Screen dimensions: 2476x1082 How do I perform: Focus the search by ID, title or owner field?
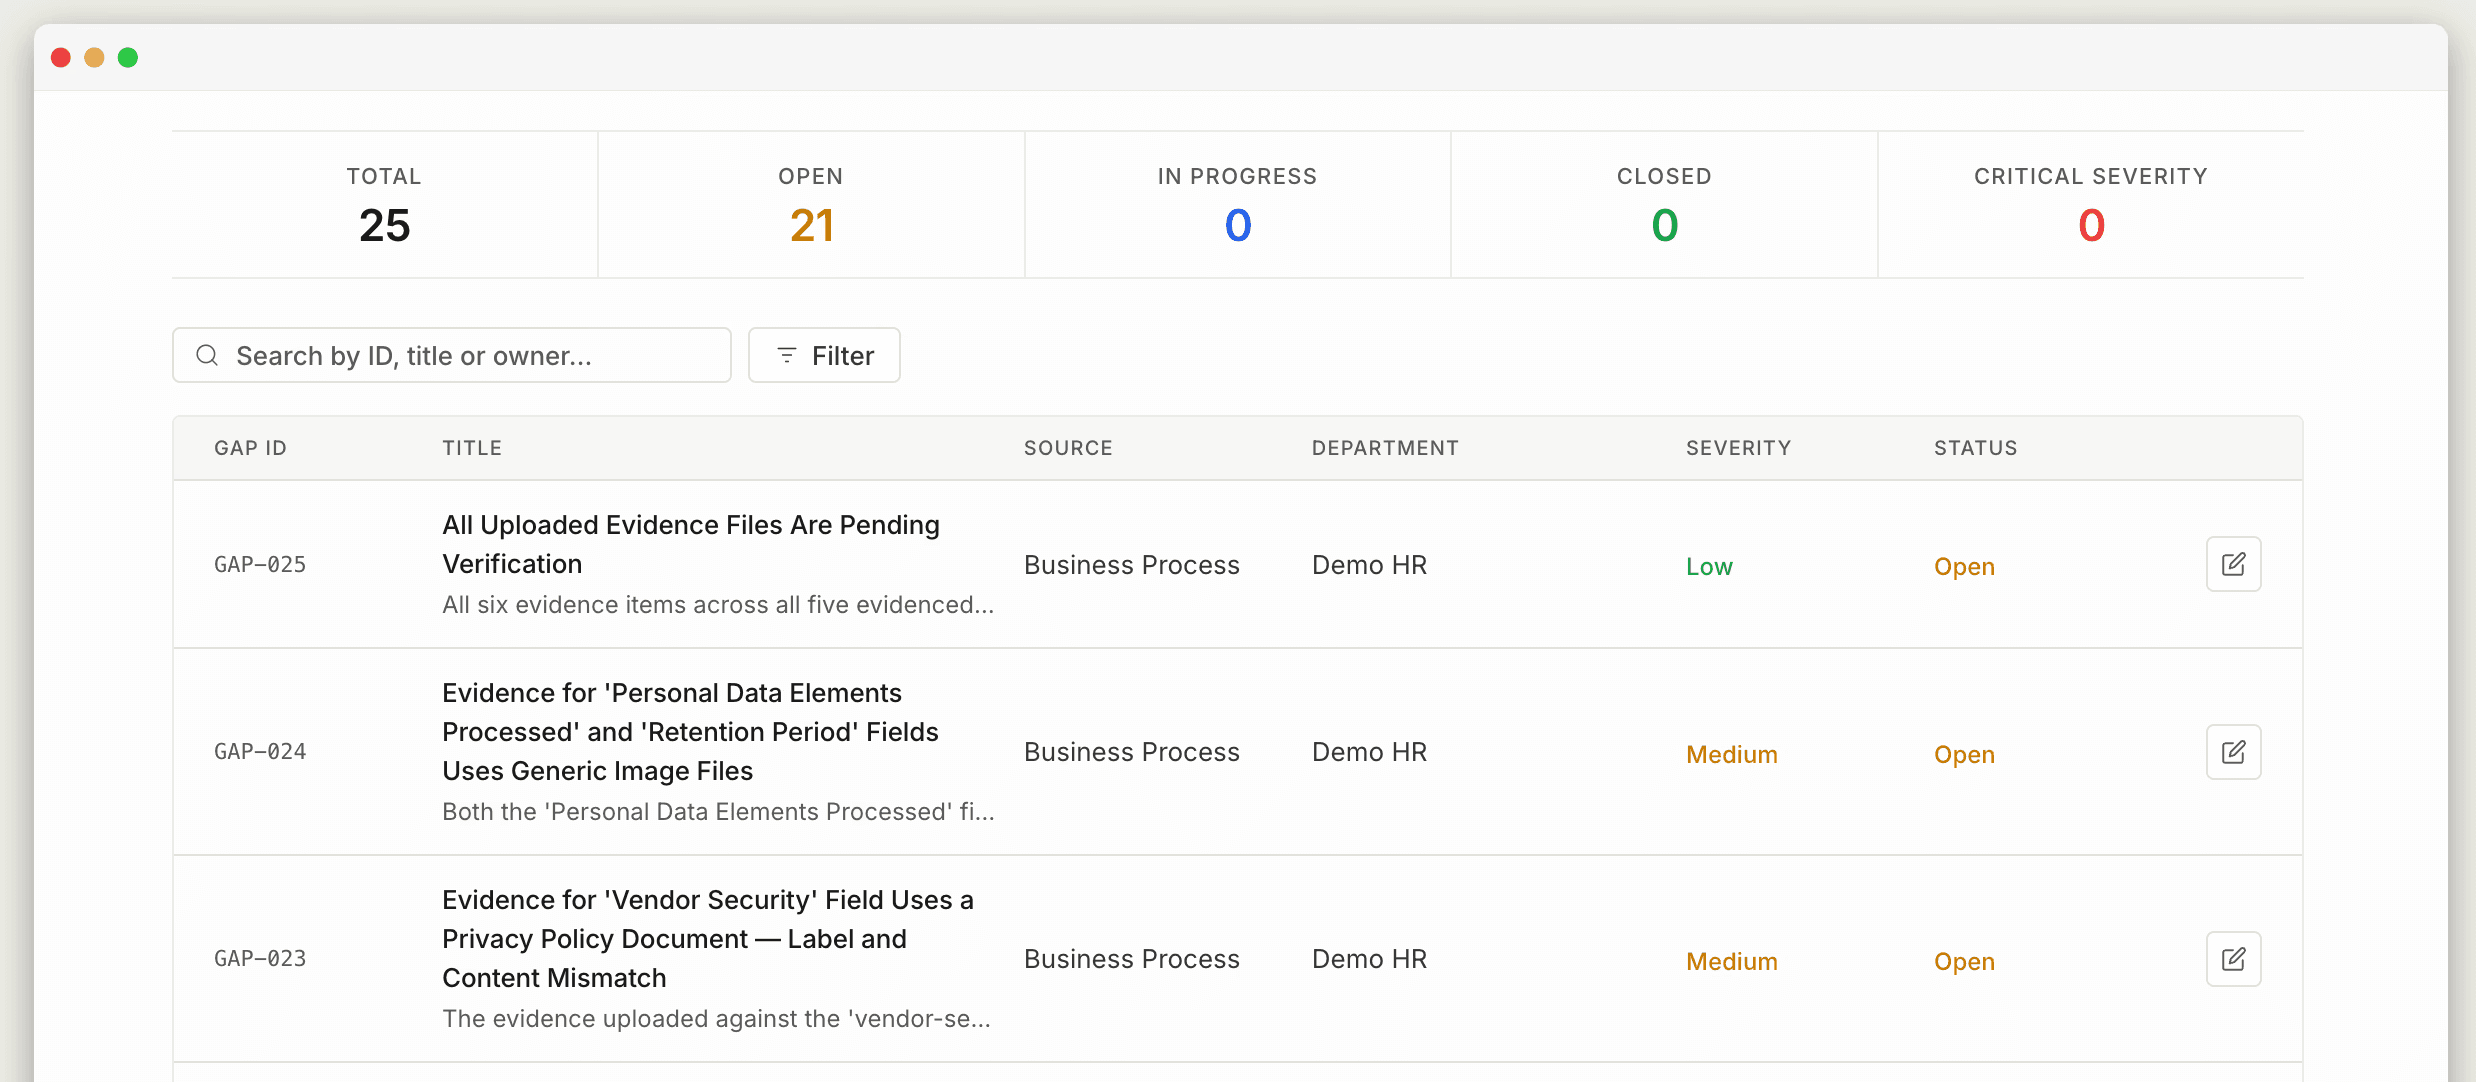coord(452,355)
